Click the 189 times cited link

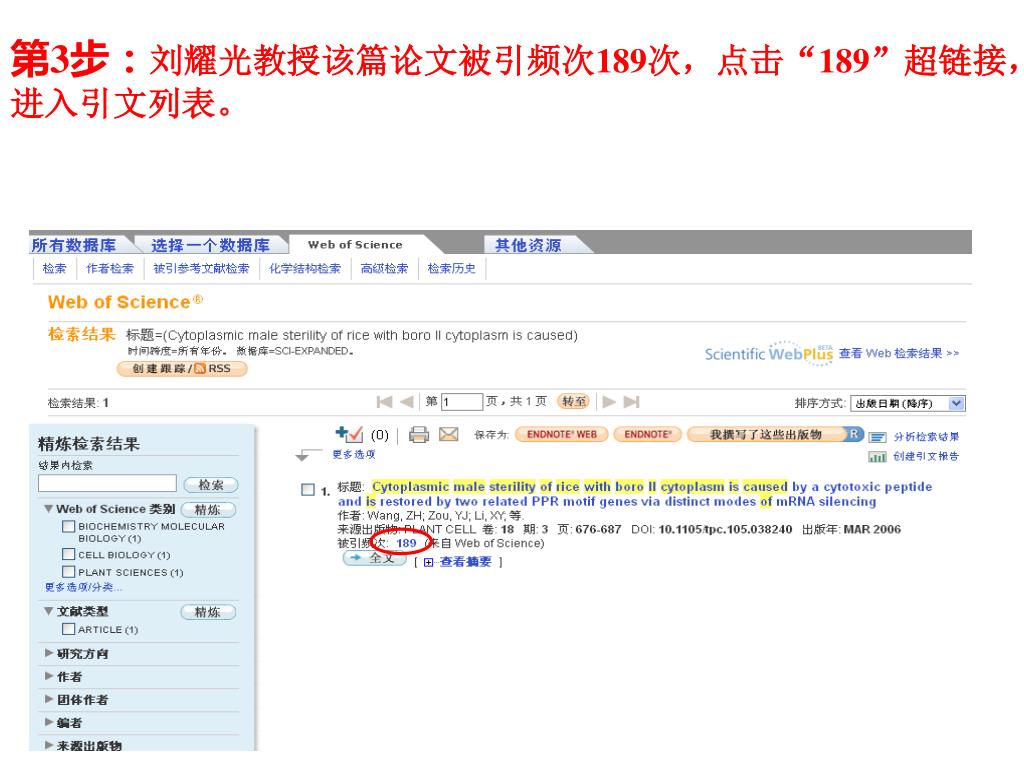[406, 543]
